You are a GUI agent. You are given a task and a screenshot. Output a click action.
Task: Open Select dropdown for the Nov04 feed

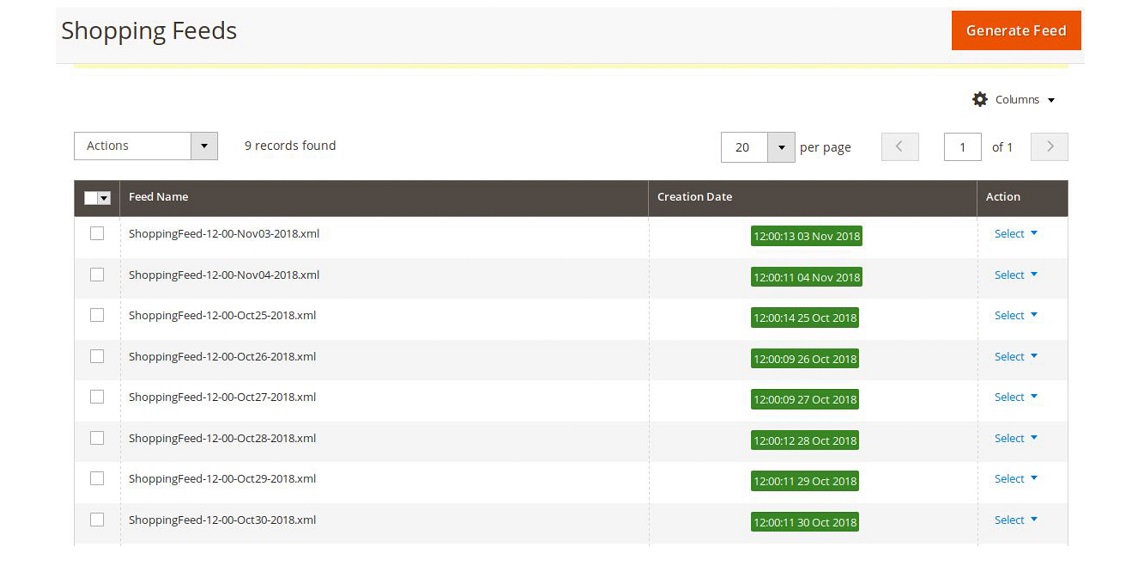pyautogui.click(x=1015, y=275)
